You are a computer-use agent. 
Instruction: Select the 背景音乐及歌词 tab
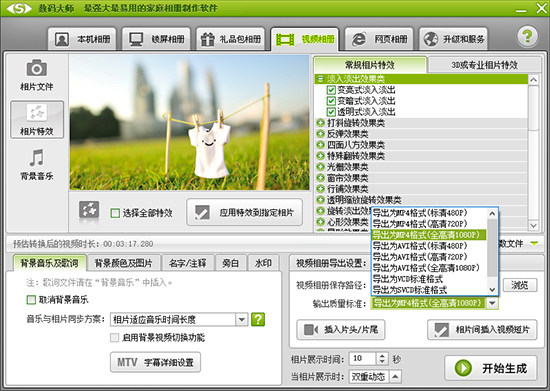tap(49, 263)
